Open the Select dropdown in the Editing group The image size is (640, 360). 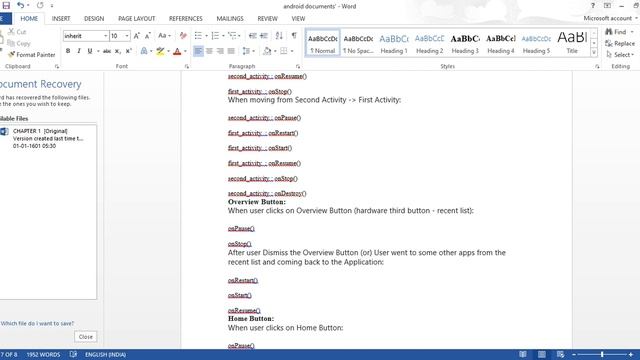pos(620,55)
